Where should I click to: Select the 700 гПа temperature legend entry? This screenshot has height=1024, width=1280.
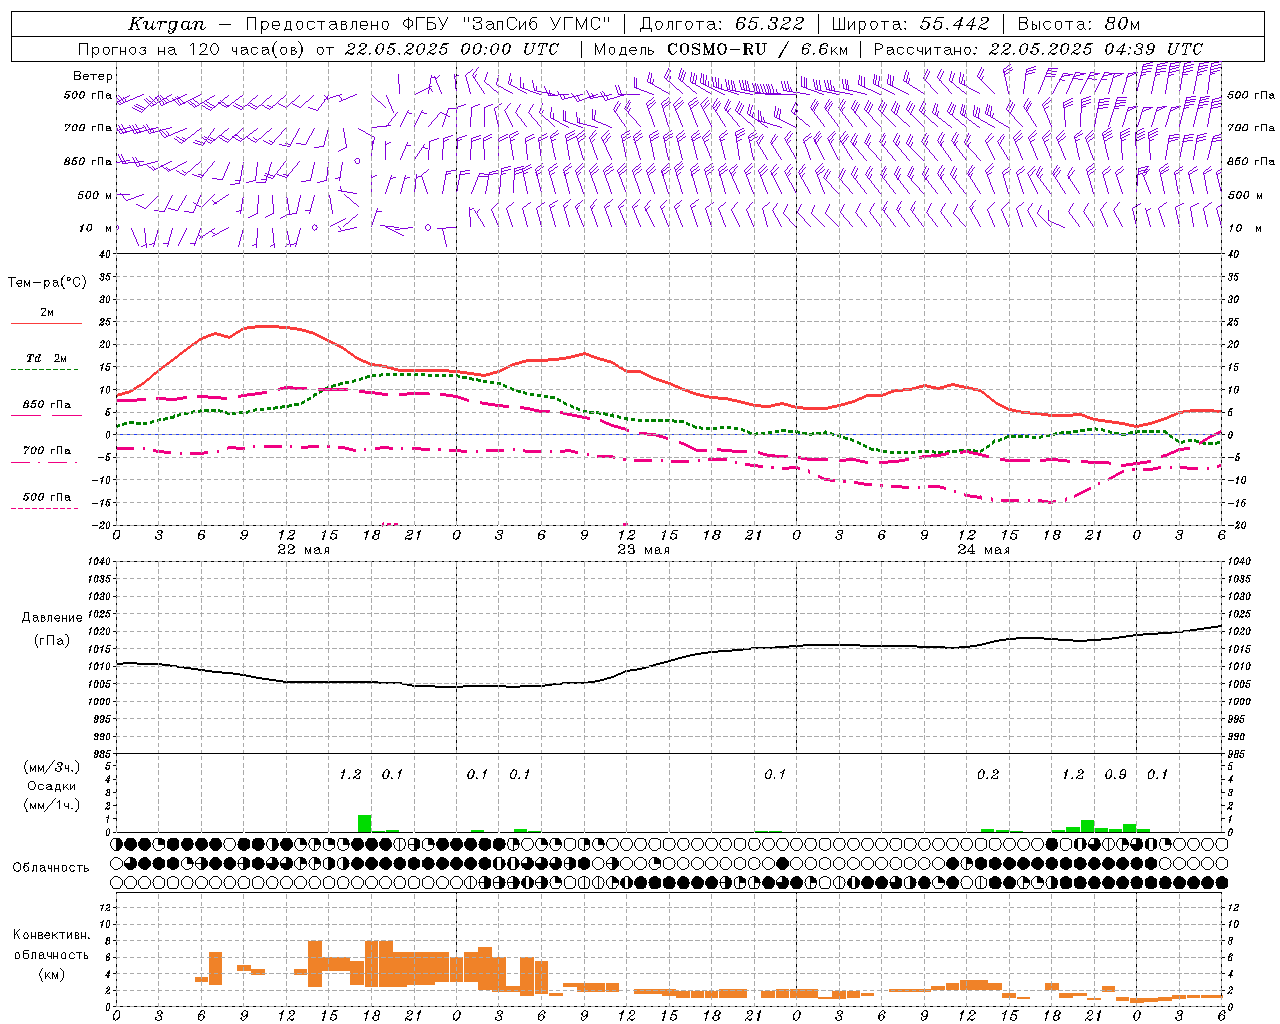coord(47,451)
